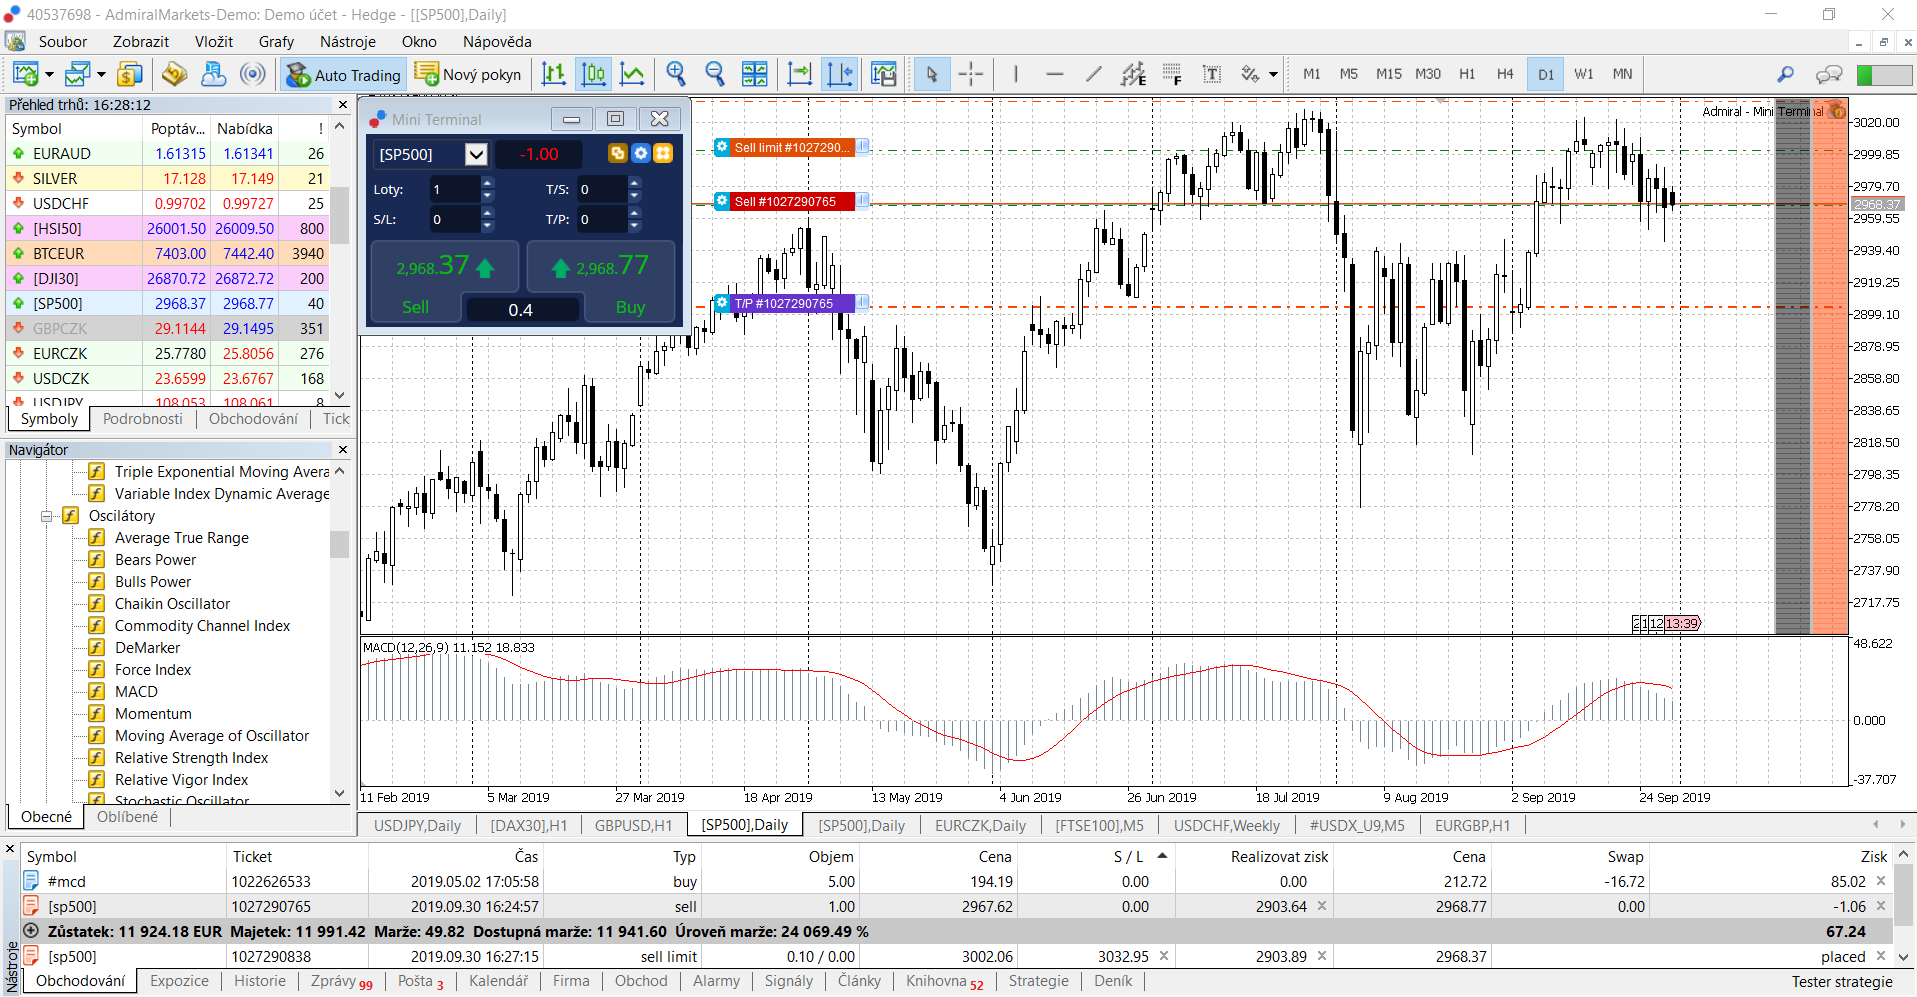Viewport: 1917px width, 997px height.
Task: Increase Loty value in Mini Terminal
Action: pyautogui.click(x=488, y=184)
